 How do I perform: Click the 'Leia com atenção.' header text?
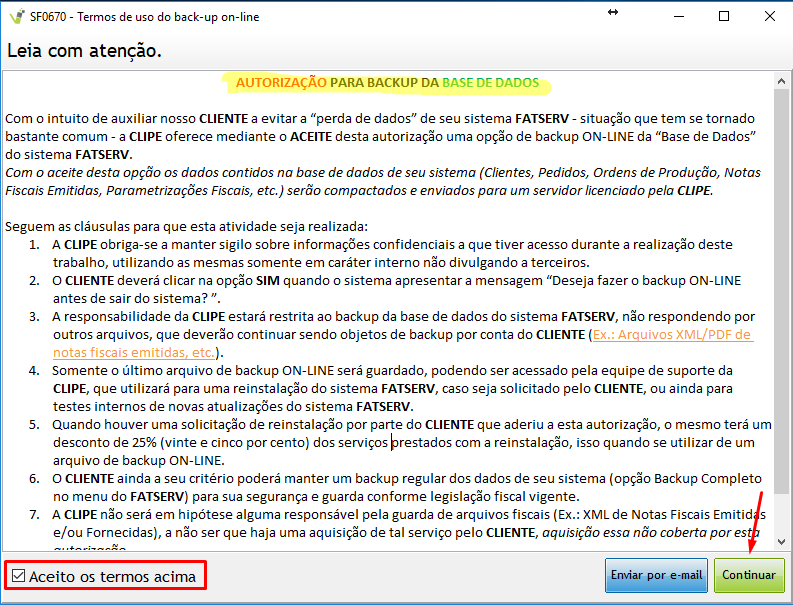[84, 50]
